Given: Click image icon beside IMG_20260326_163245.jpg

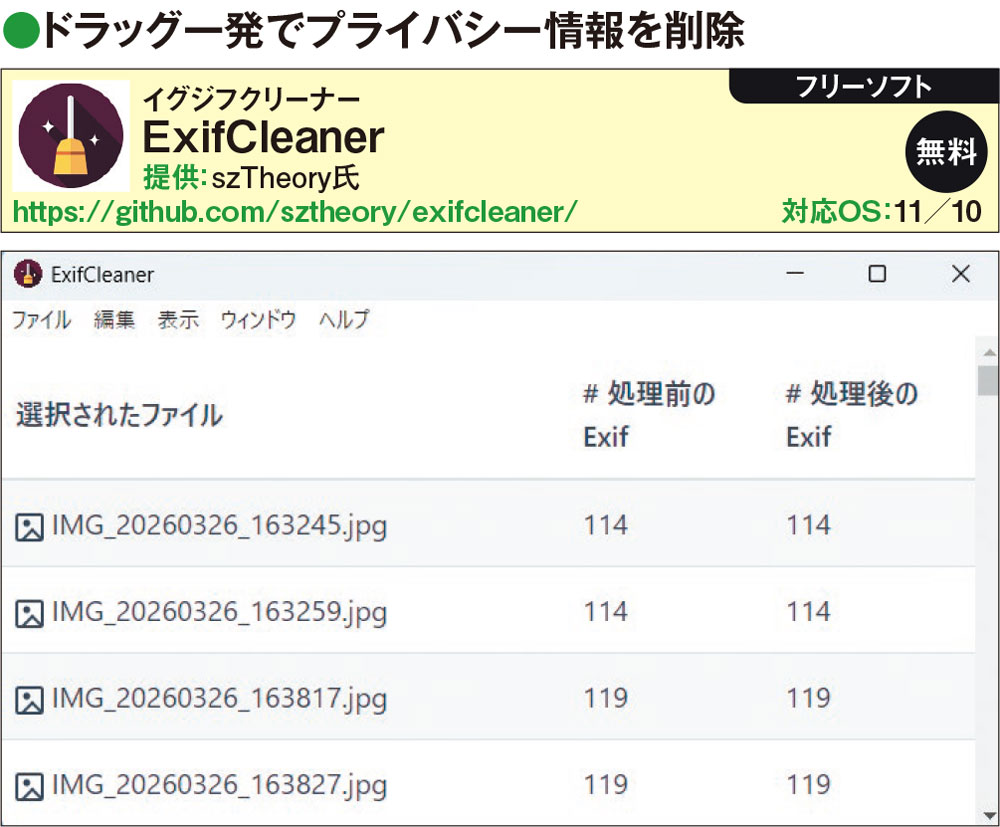Looking at the screenshot, I should pyautogui.click(x=29, y=527).
